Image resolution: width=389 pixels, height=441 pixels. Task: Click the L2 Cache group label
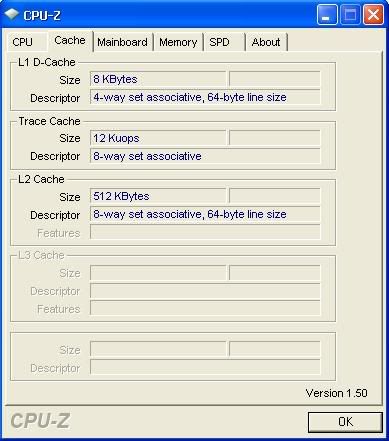[41, 179]
